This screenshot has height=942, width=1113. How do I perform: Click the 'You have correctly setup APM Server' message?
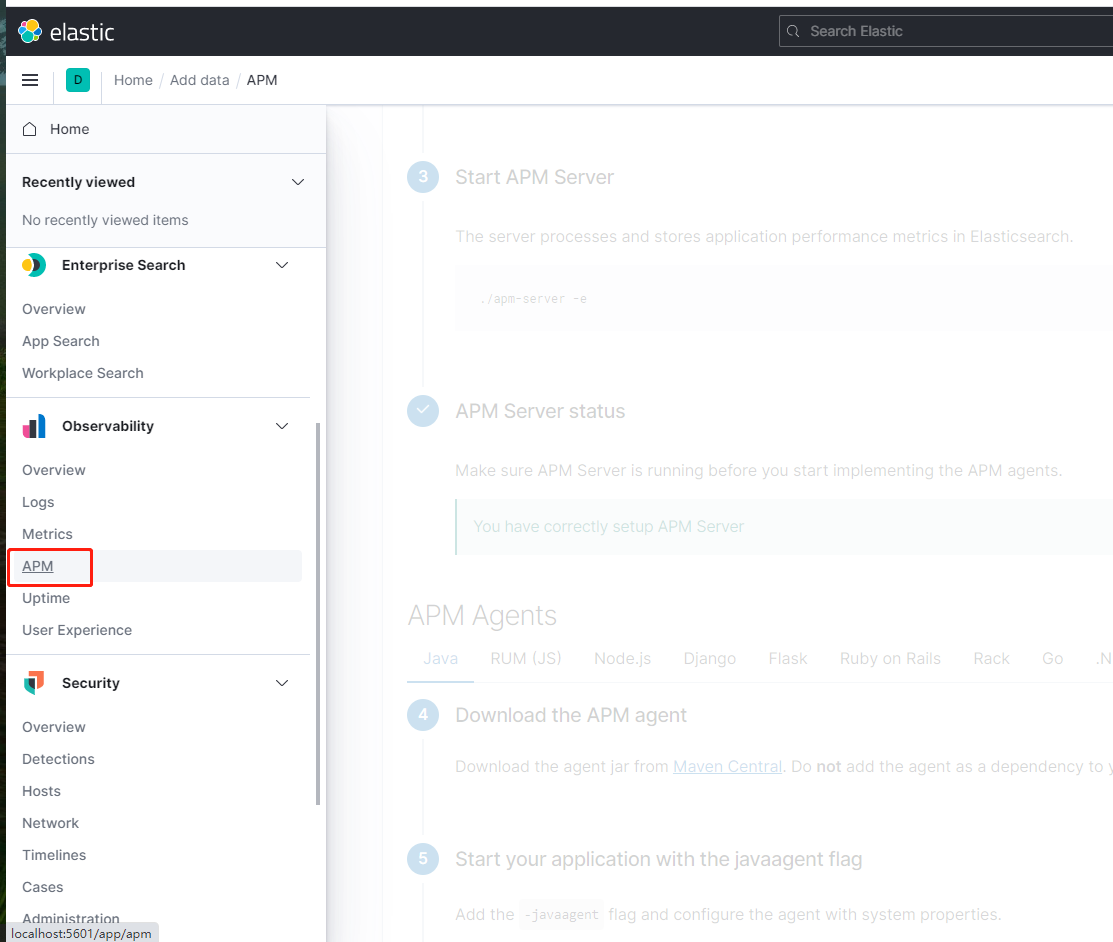pyautogui.click(x=609, y=527)
